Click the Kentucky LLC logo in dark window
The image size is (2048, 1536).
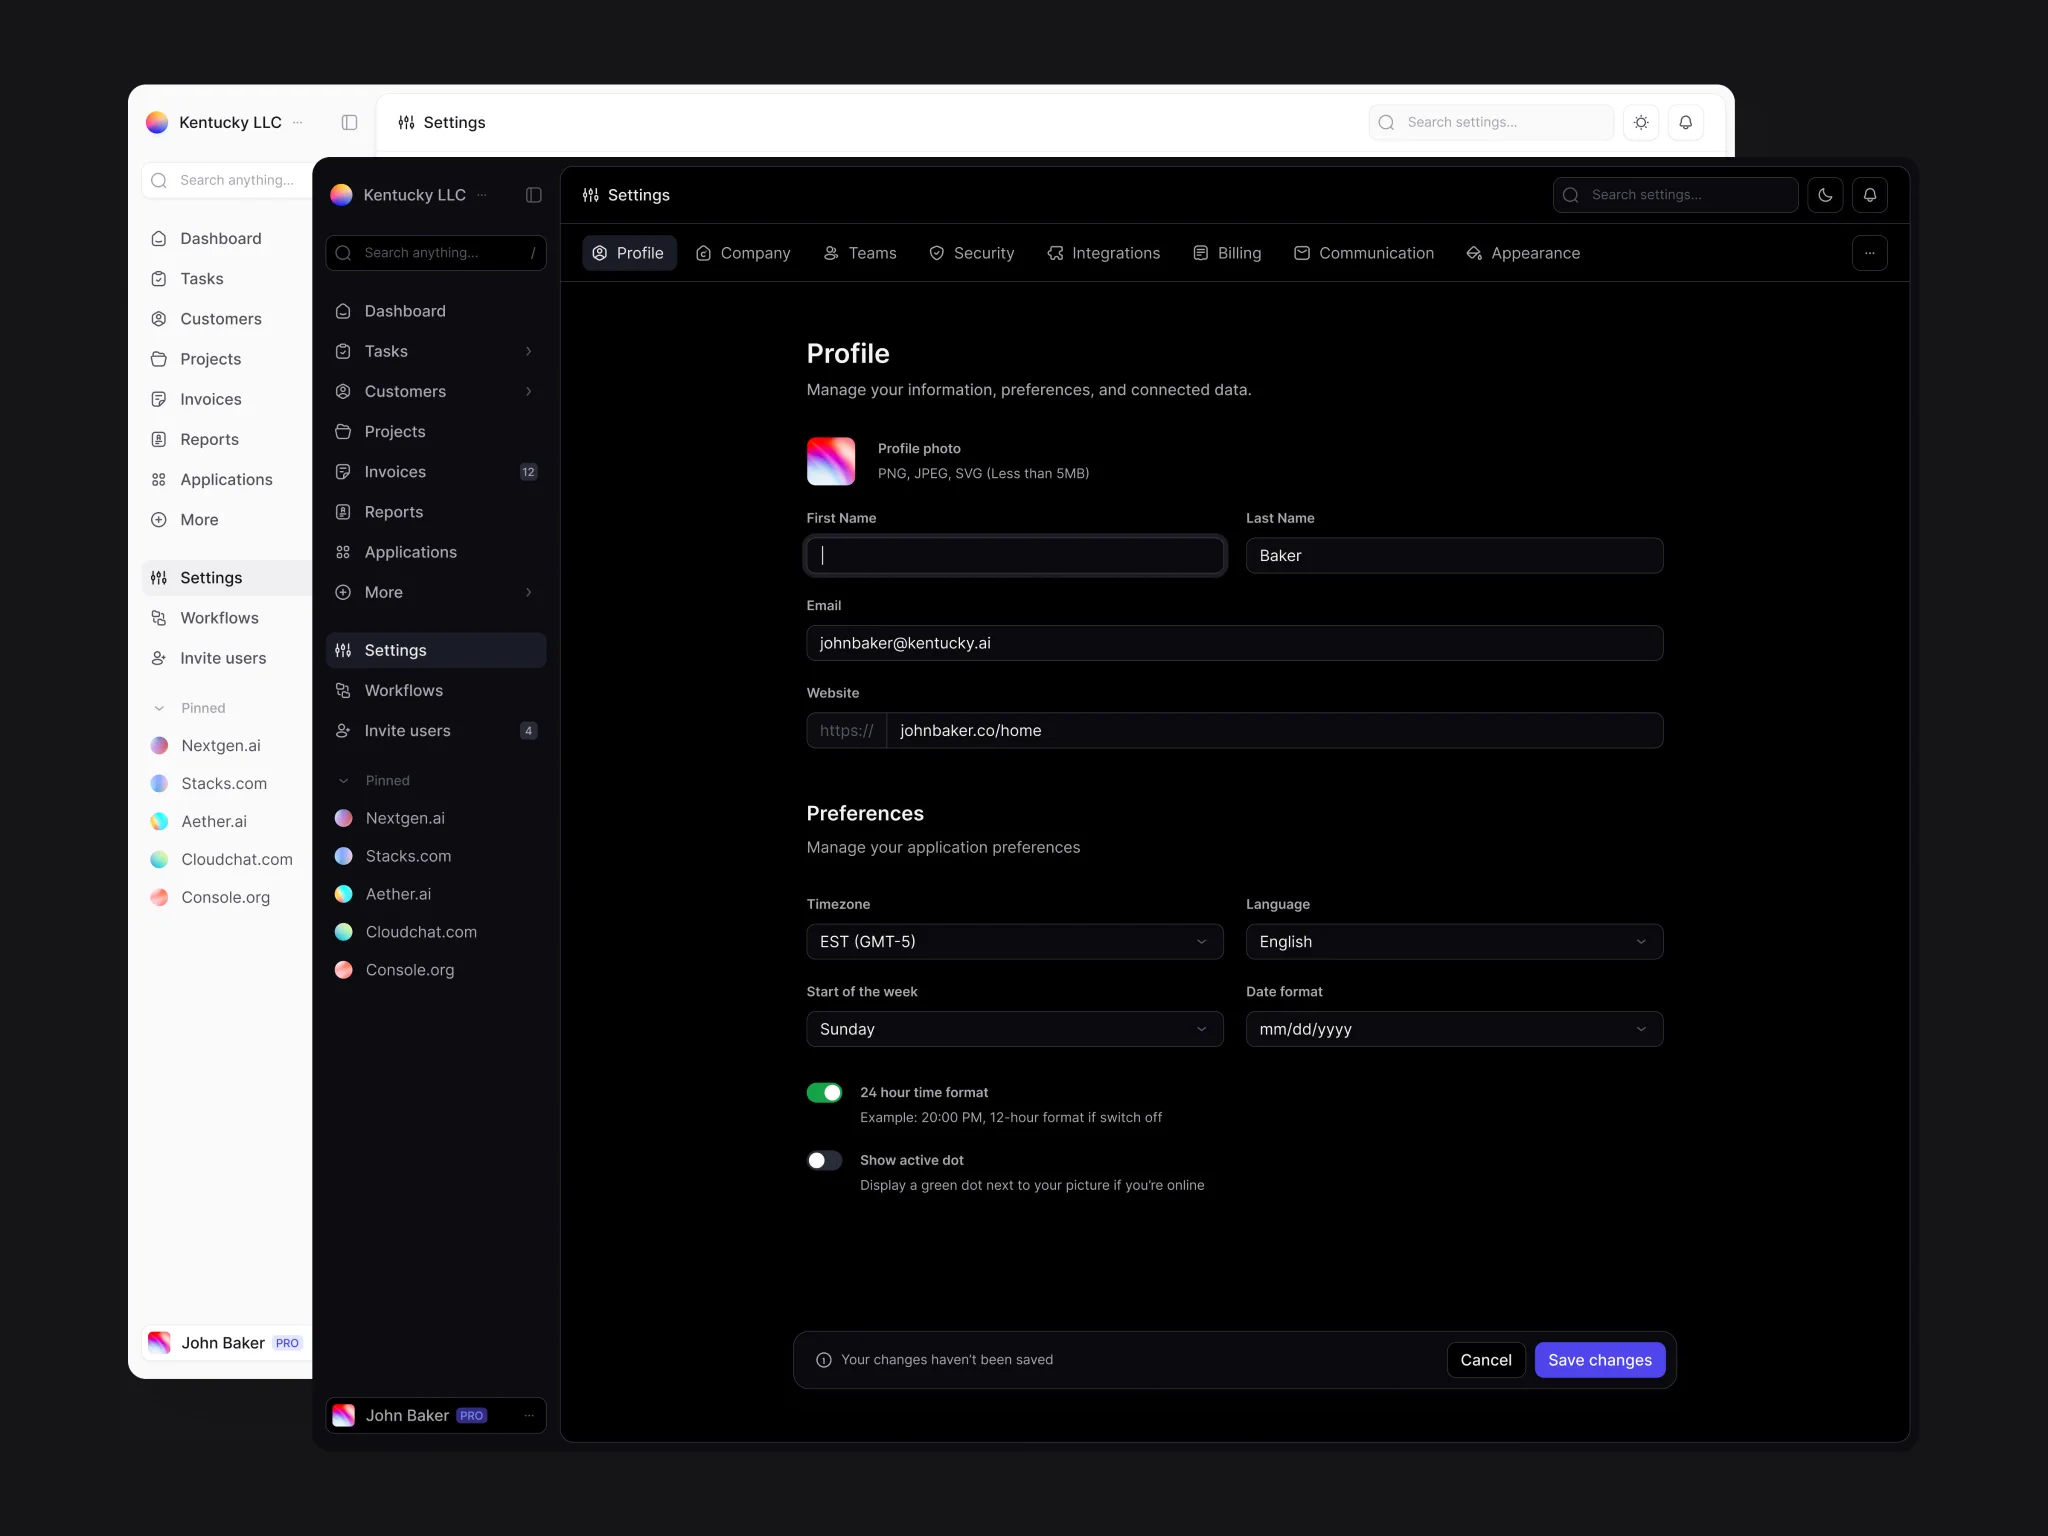[x=342, y=195]
